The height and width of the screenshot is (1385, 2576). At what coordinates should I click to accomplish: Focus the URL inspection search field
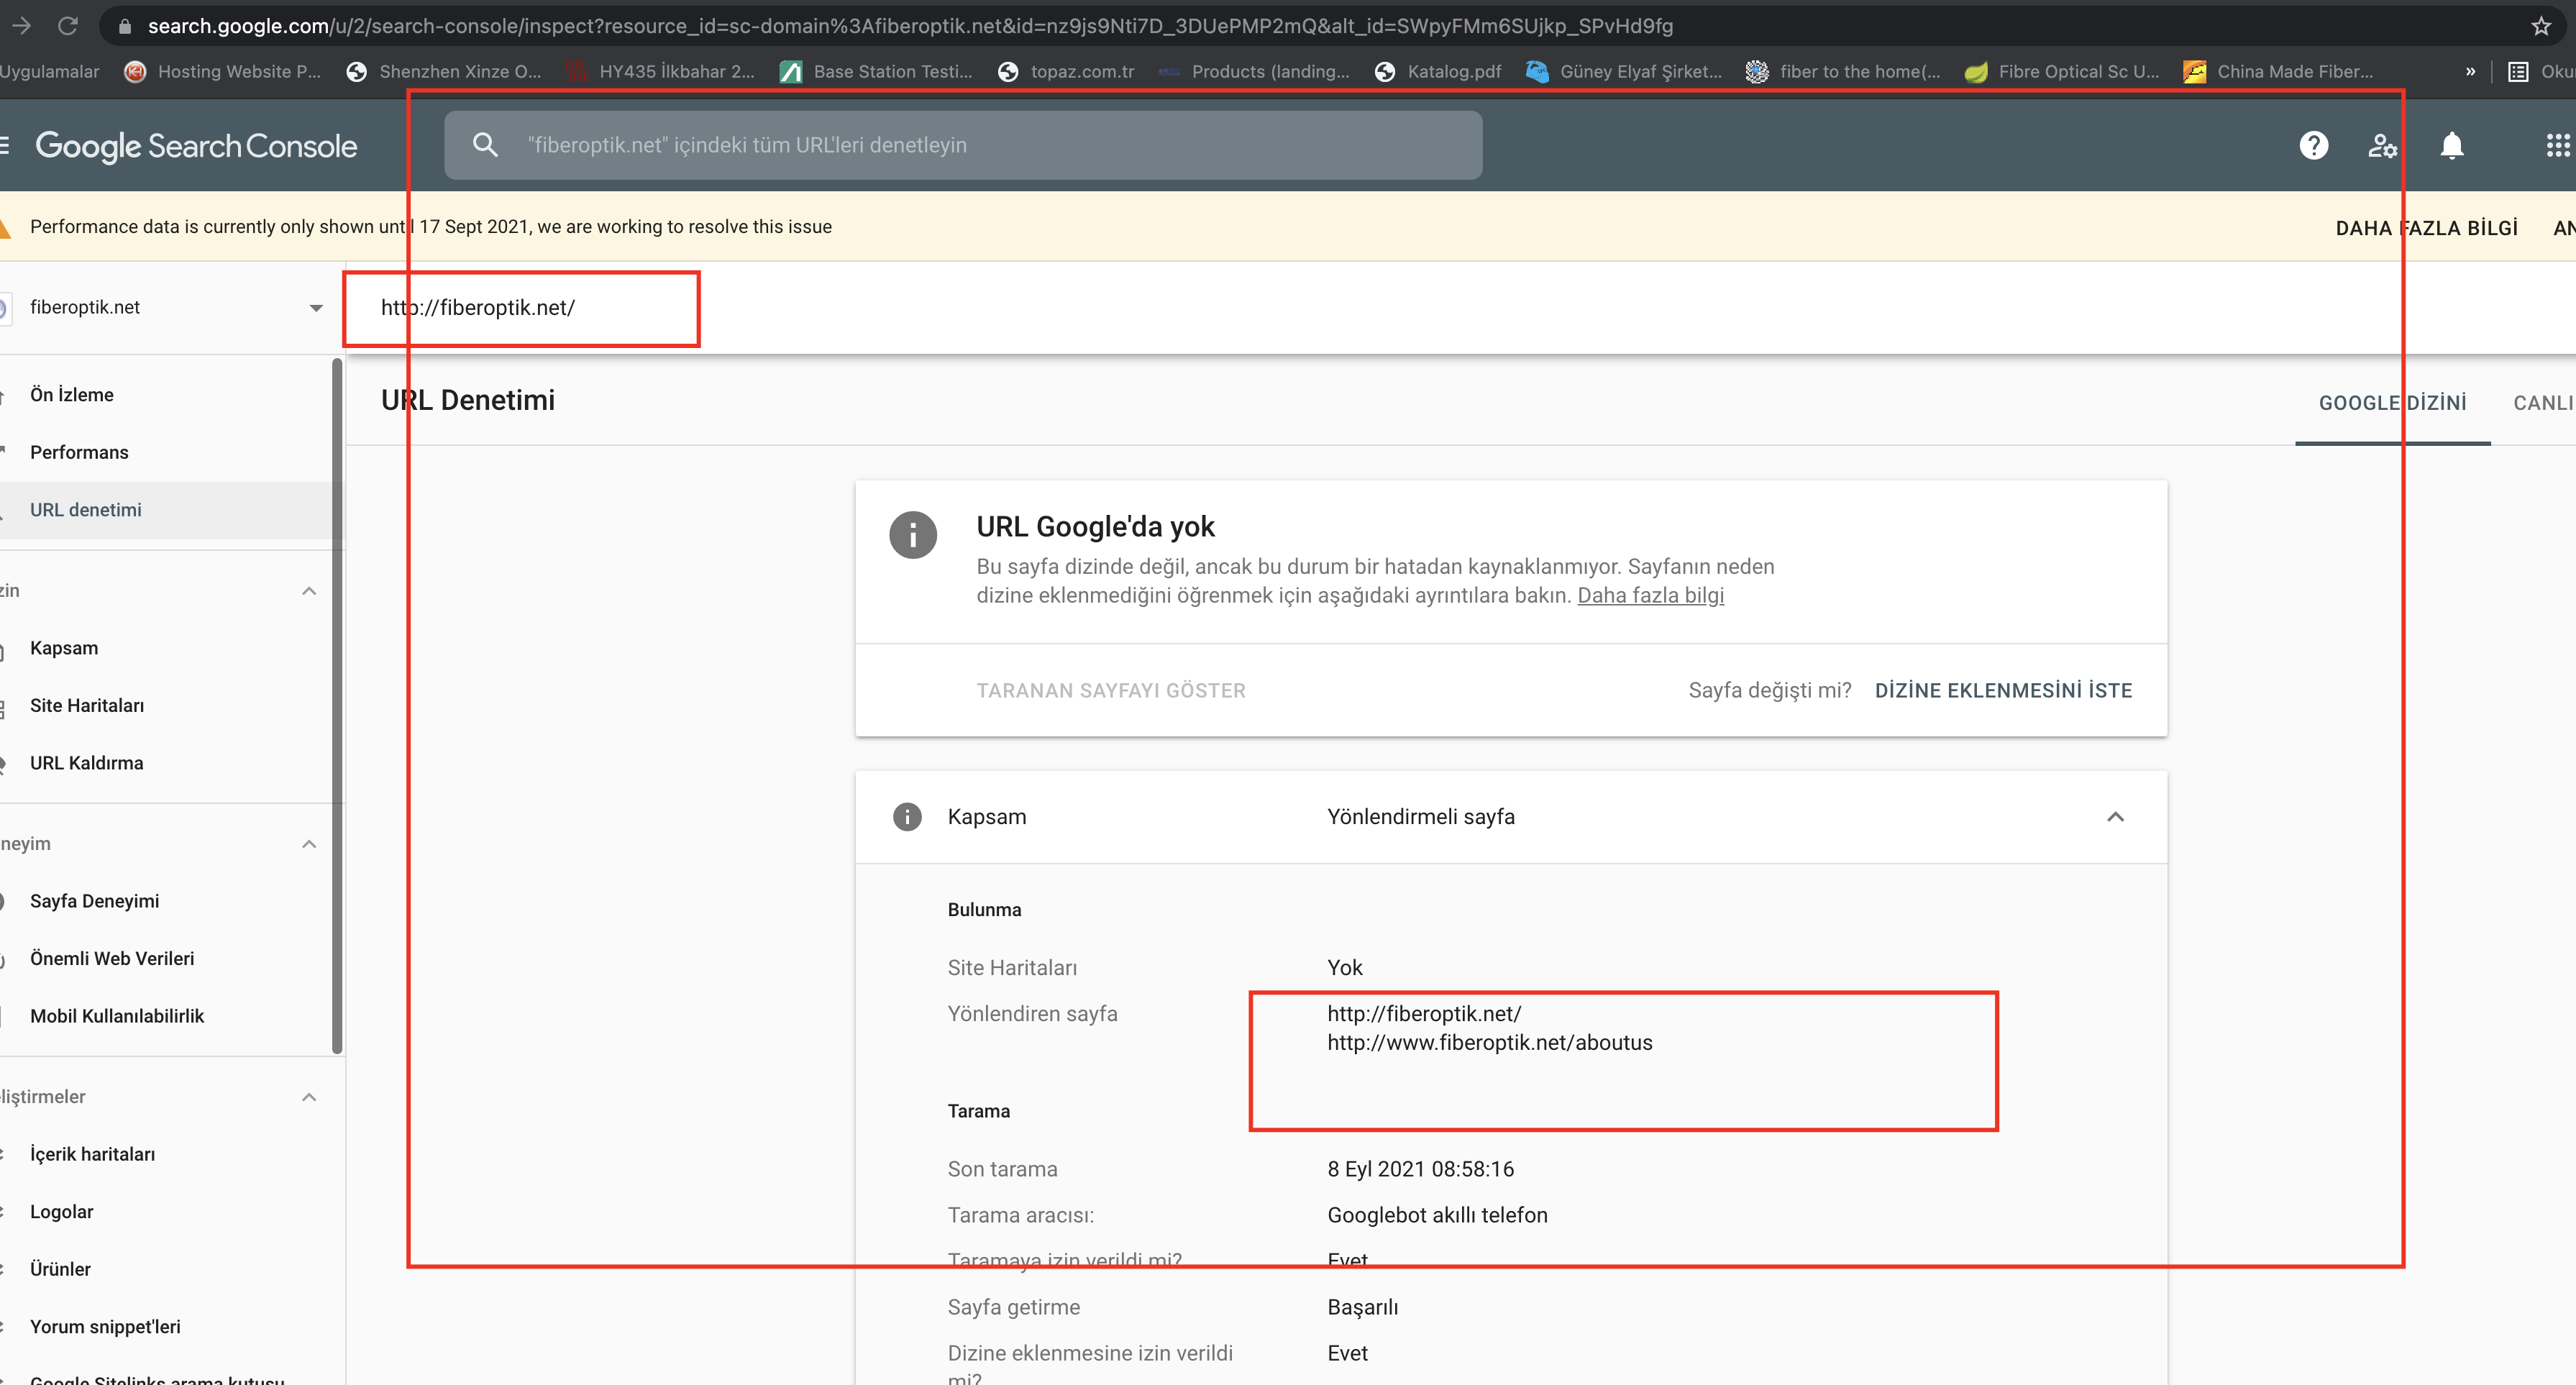[963, 145]
